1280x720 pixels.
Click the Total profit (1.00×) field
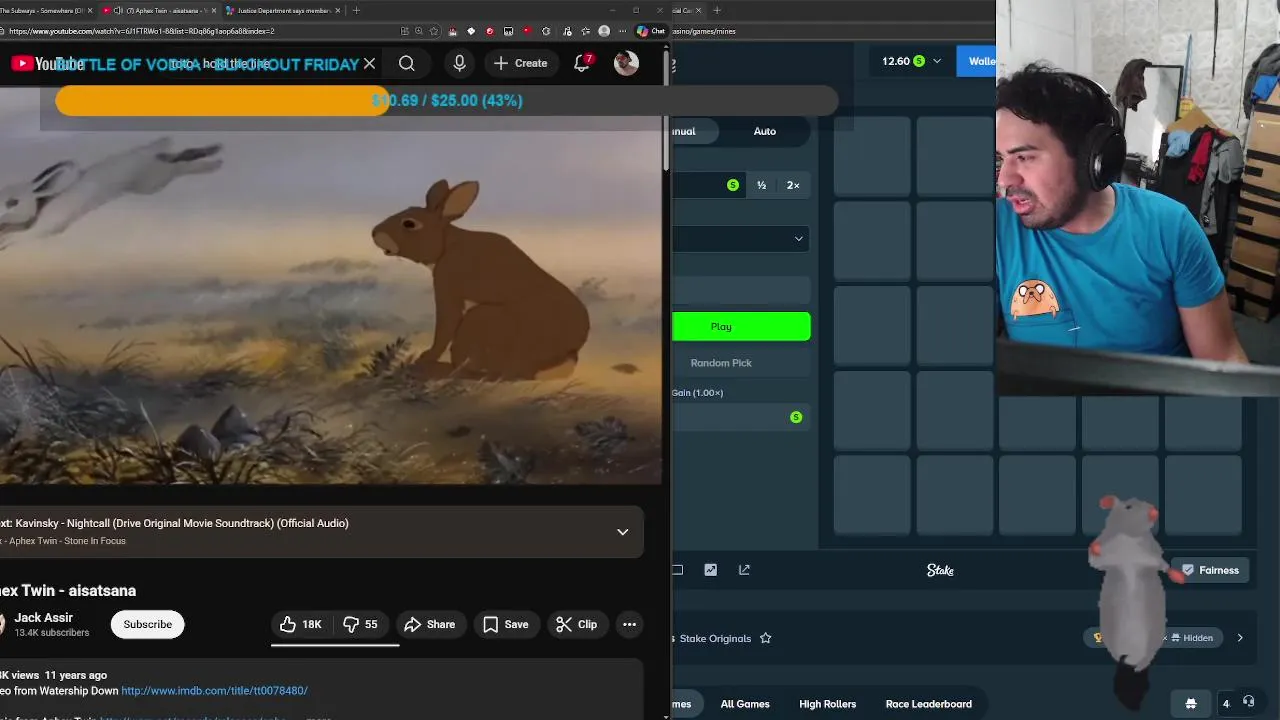pos(741,417)
